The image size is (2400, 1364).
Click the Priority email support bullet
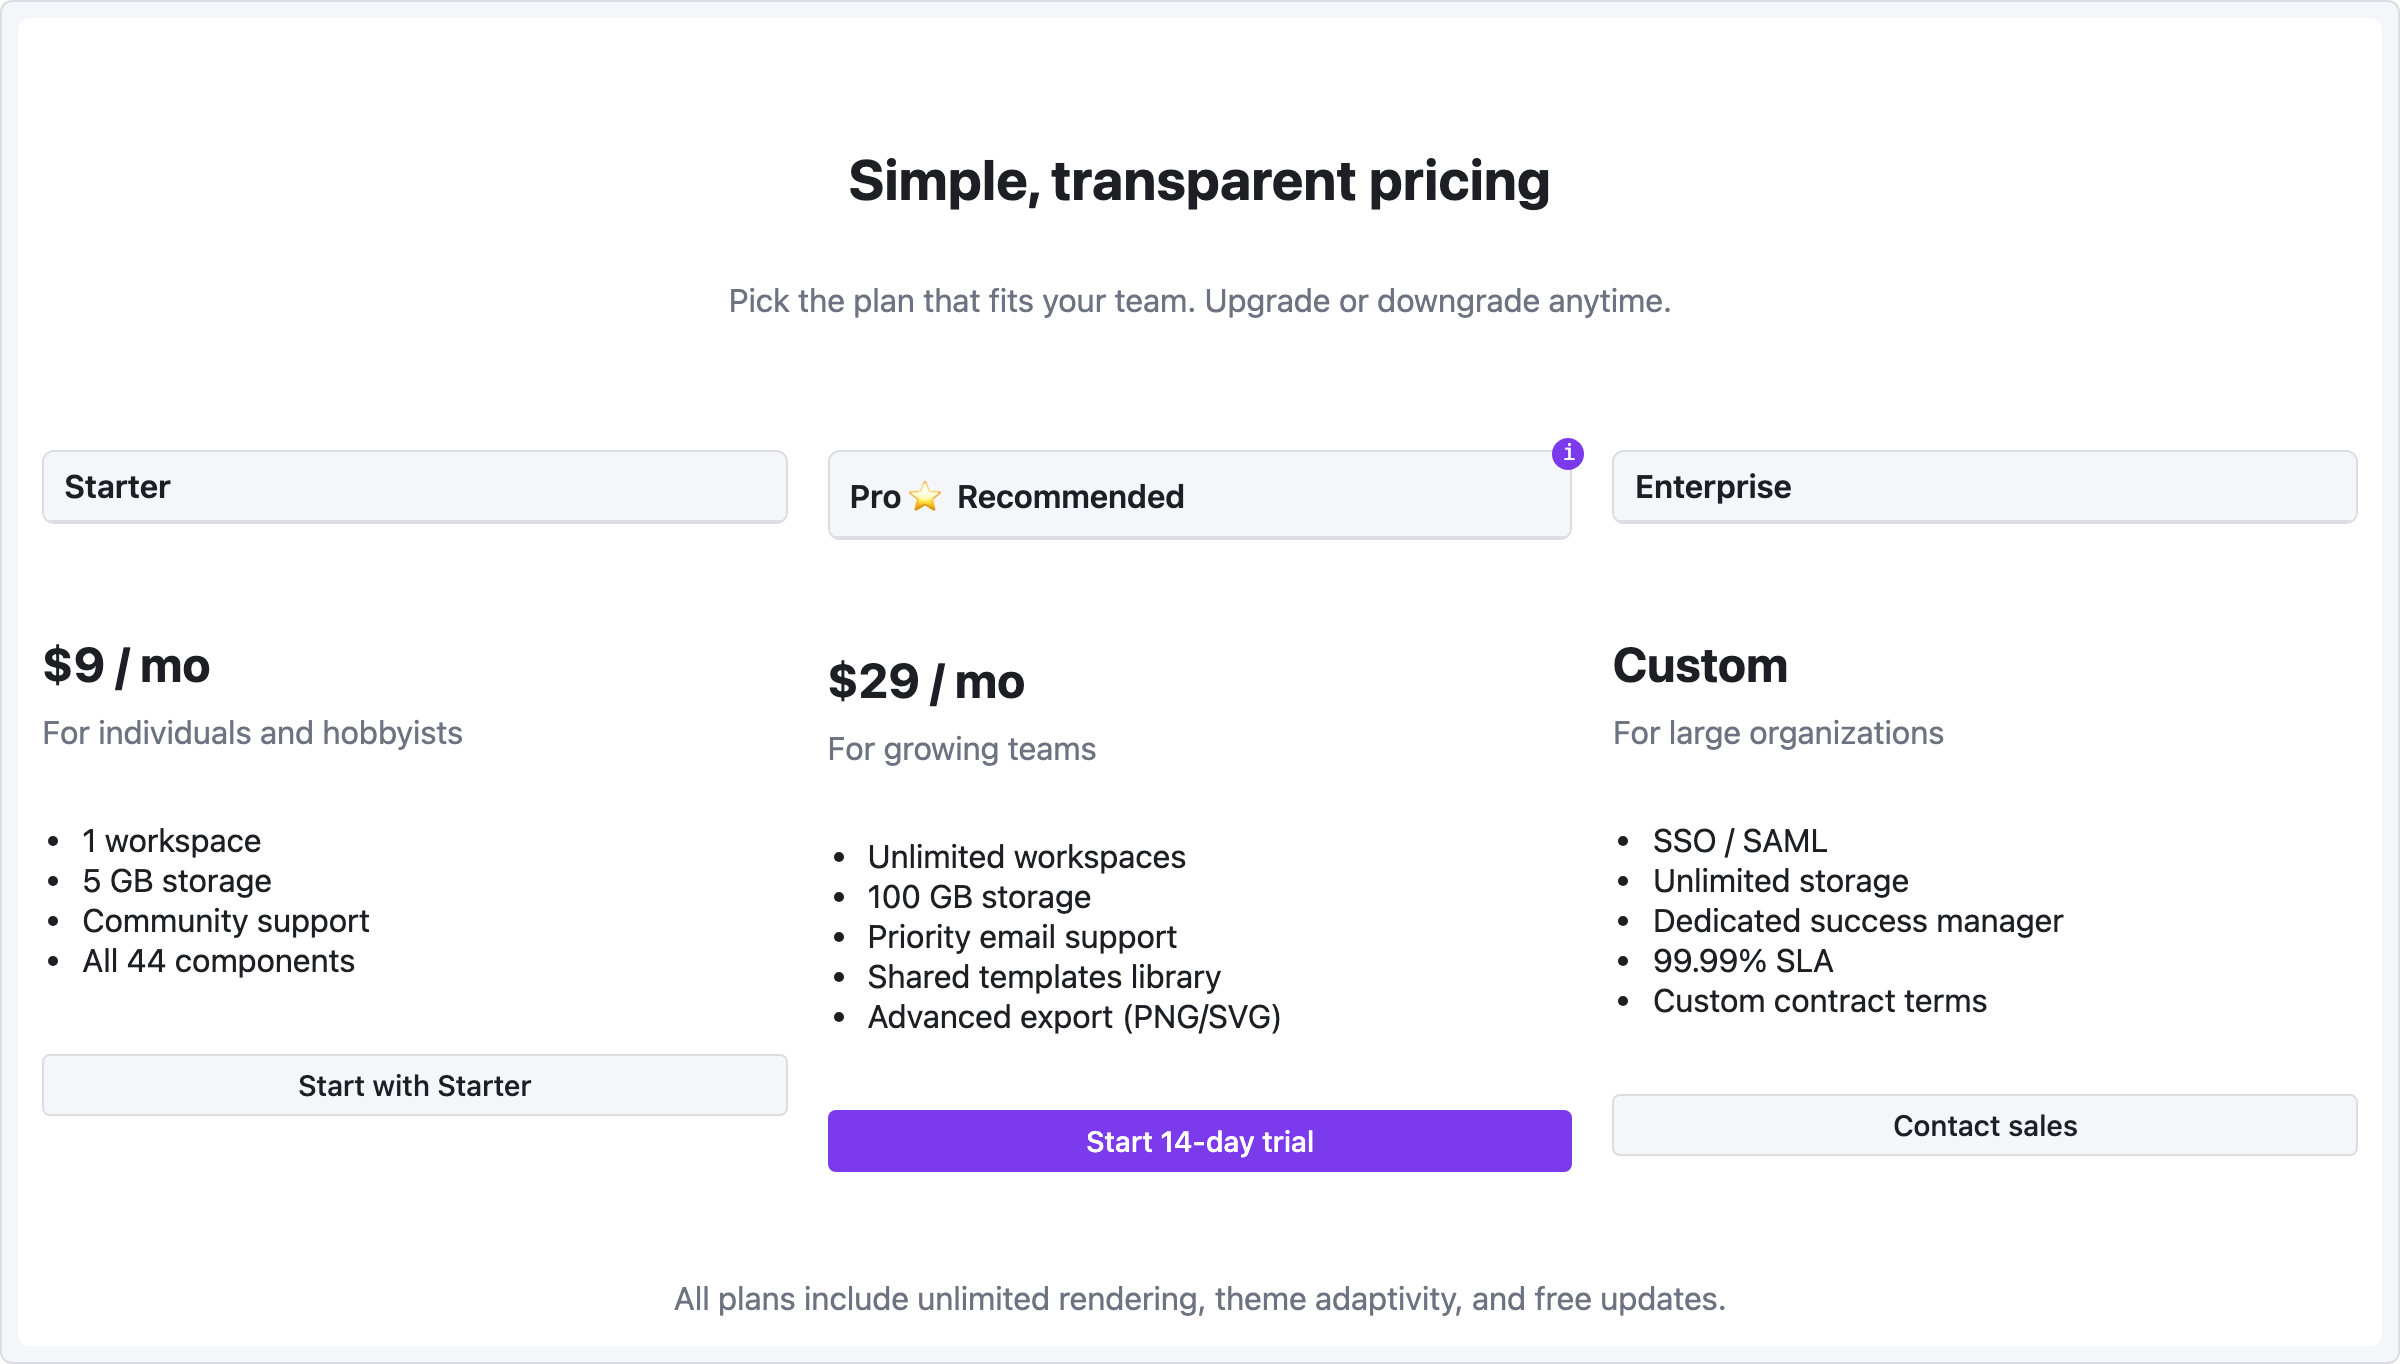pyautogui.click(x=1022, y=936)
